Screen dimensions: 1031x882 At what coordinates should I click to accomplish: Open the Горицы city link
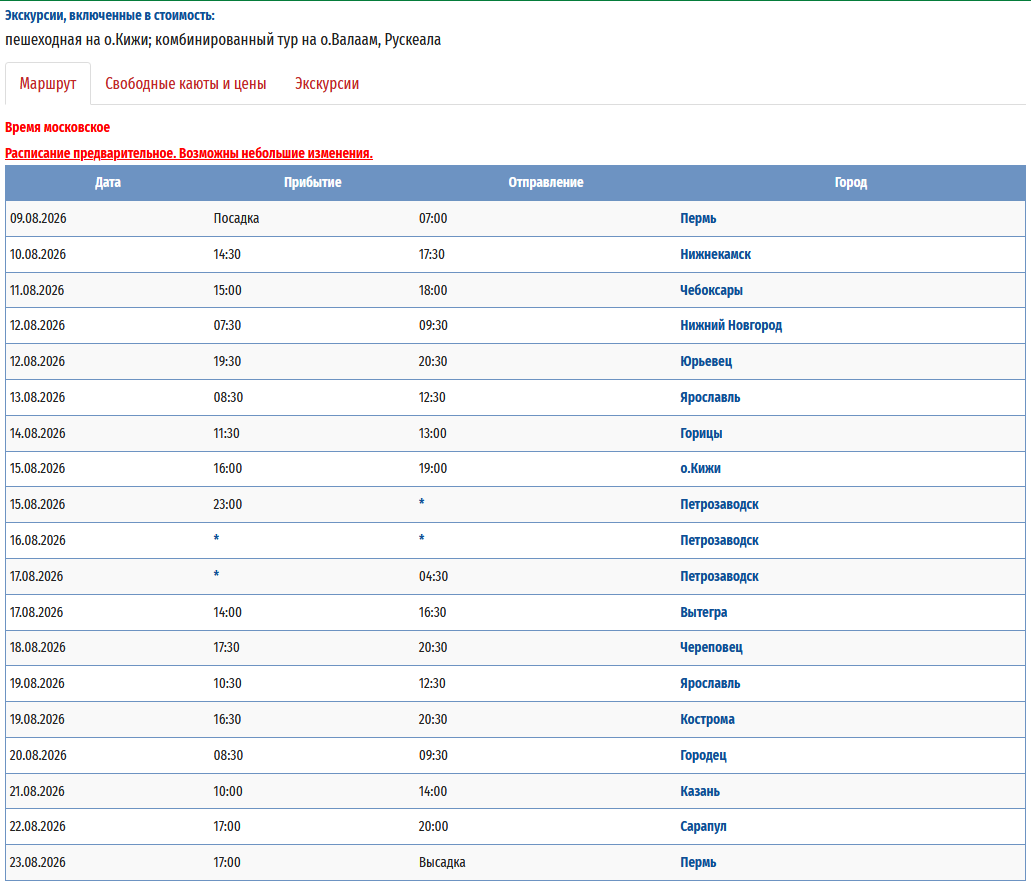click(701, 433)
